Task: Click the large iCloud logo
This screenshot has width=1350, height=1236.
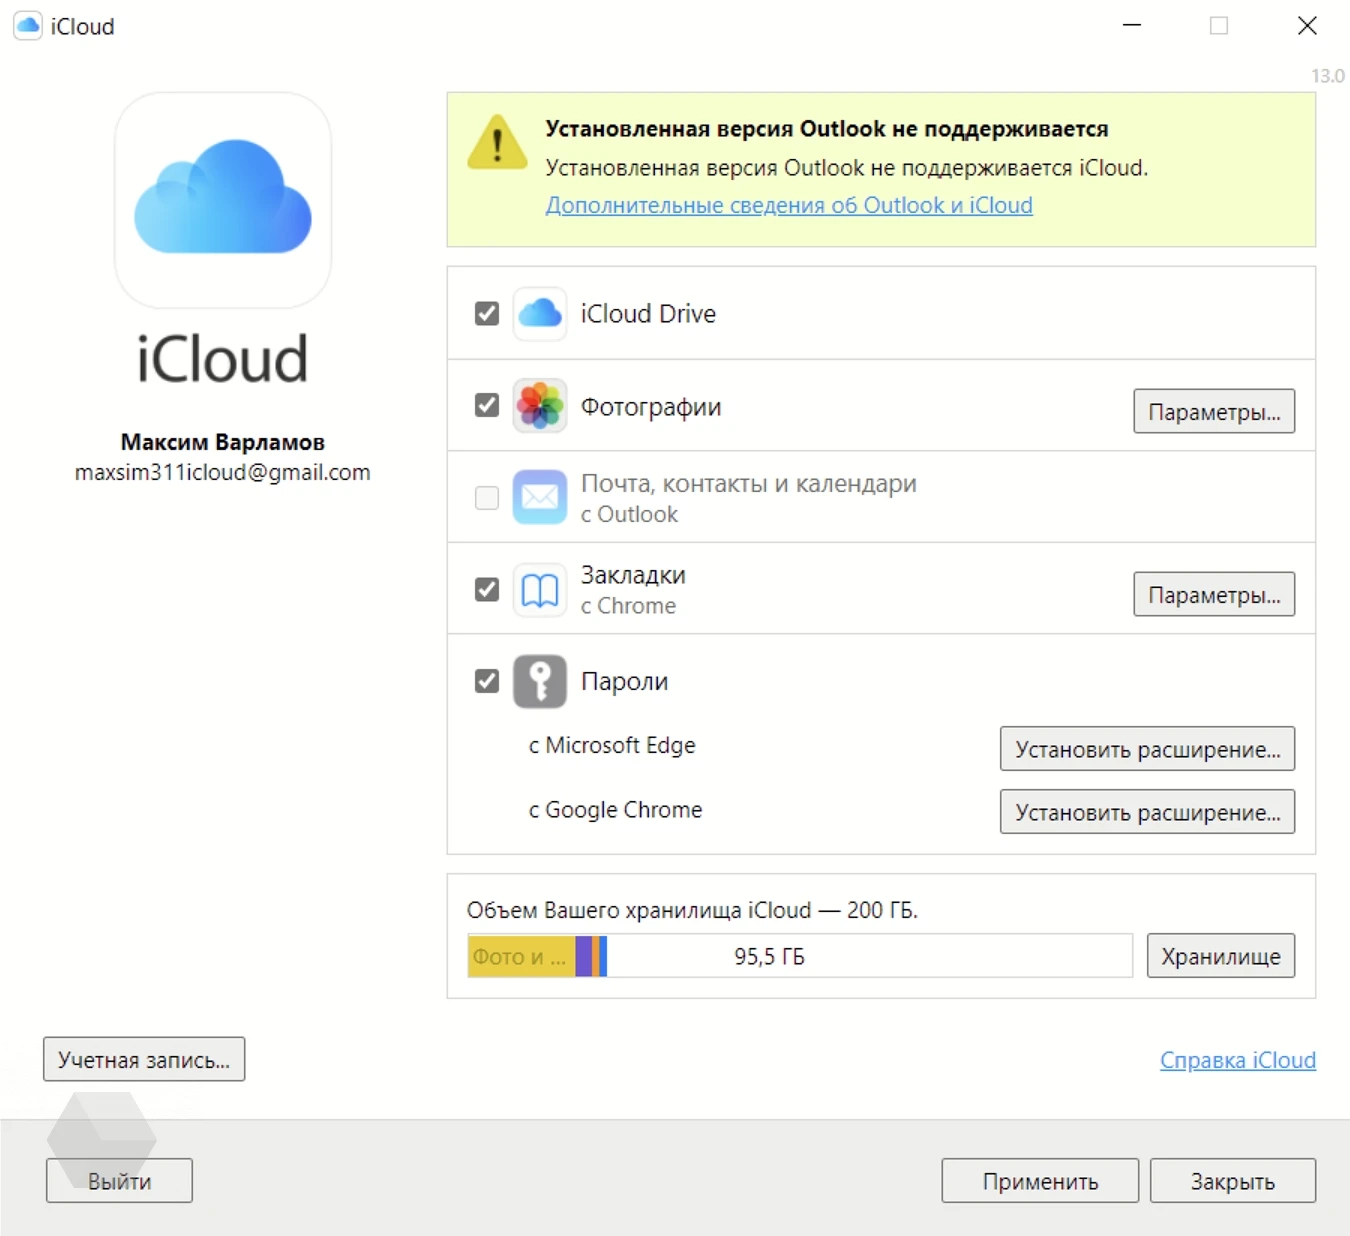Action: (x=223, y=200)
